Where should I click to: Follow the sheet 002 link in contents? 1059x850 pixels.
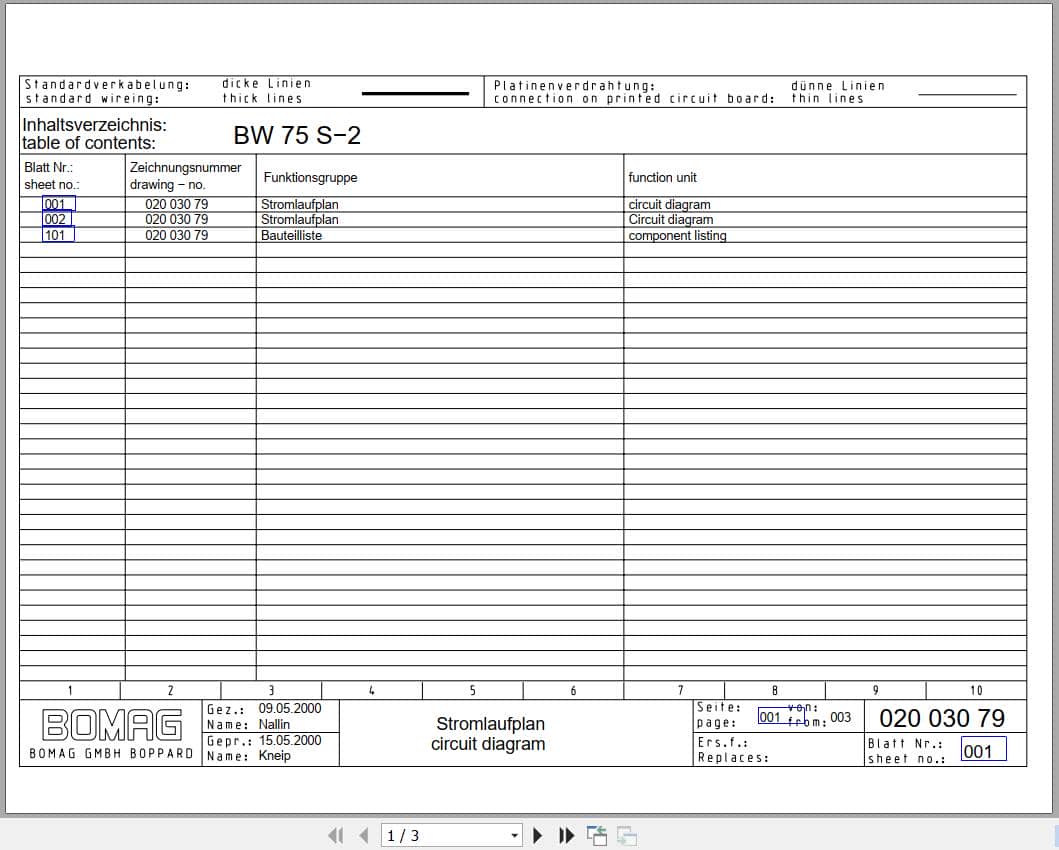click(x=57, y=219)
